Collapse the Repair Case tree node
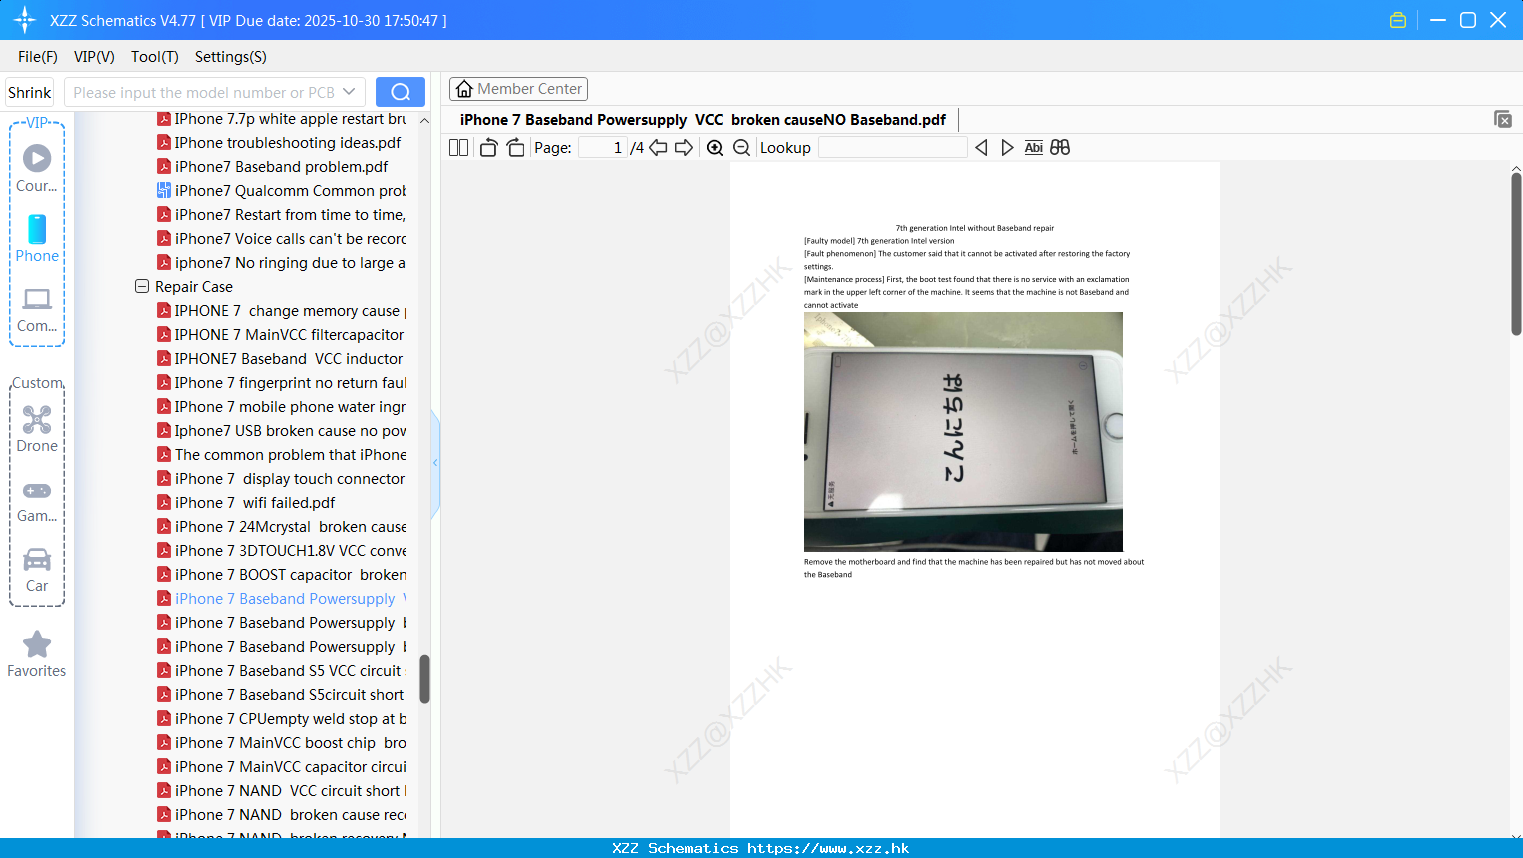1523x858 pixels. tap(142, 286)
